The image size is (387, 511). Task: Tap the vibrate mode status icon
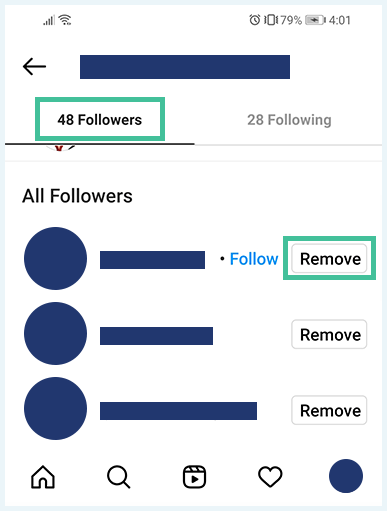point(271,20)
